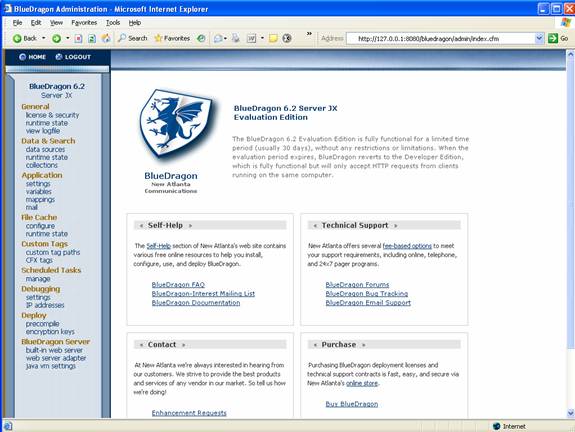Open Application mappings page
The width and height of the screenshot is (575, 432).
pos(40,200)
